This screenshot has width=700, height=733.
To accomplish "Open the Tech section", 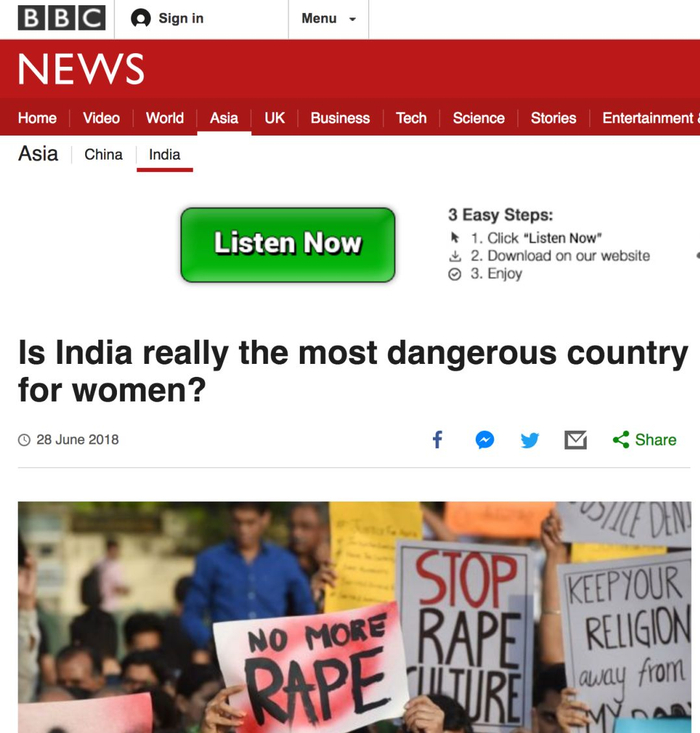I will (x=411, y=118).
